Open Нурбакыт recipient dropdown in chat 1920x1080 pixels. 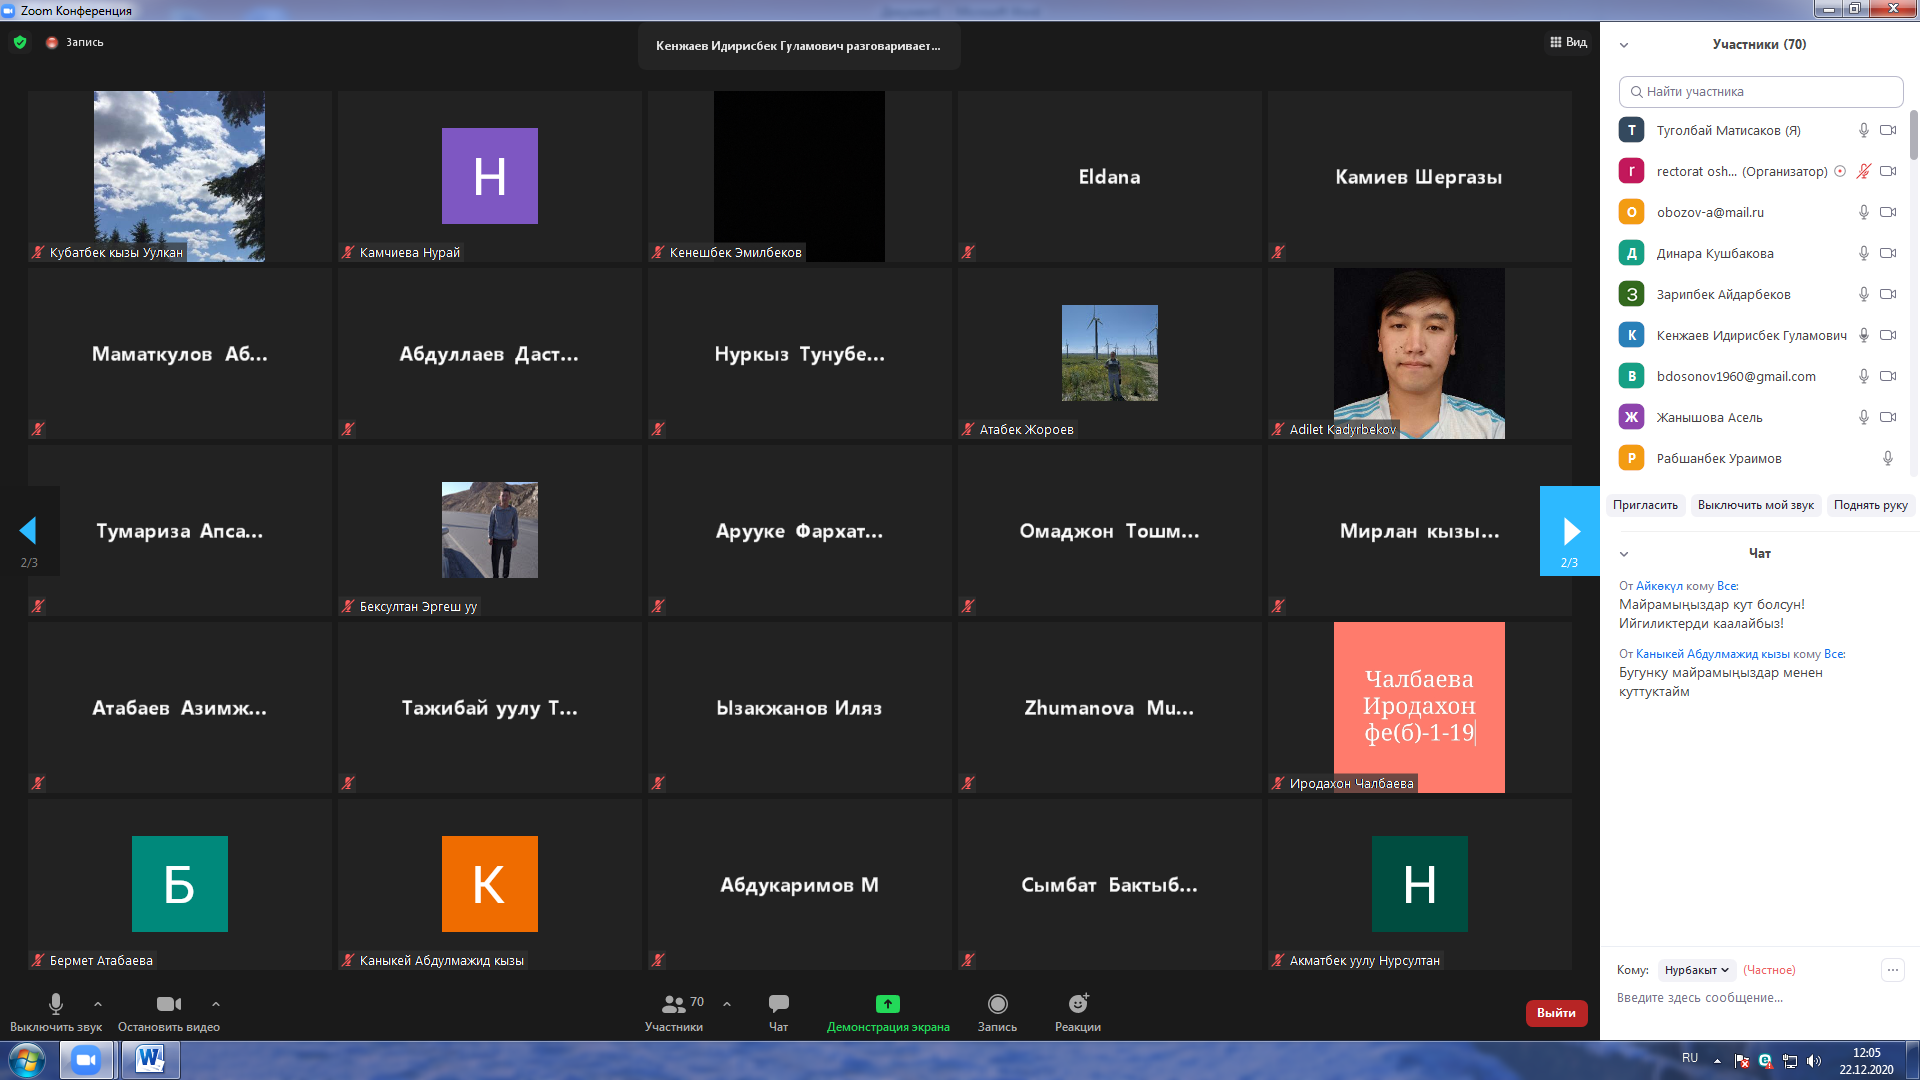[x=1696, y=970]
